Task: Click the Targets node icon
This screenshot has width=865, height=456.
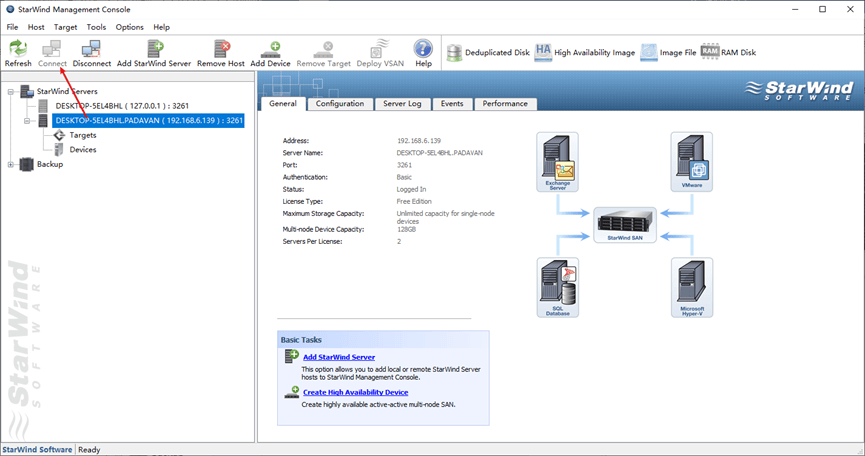Action: (59, 135)
